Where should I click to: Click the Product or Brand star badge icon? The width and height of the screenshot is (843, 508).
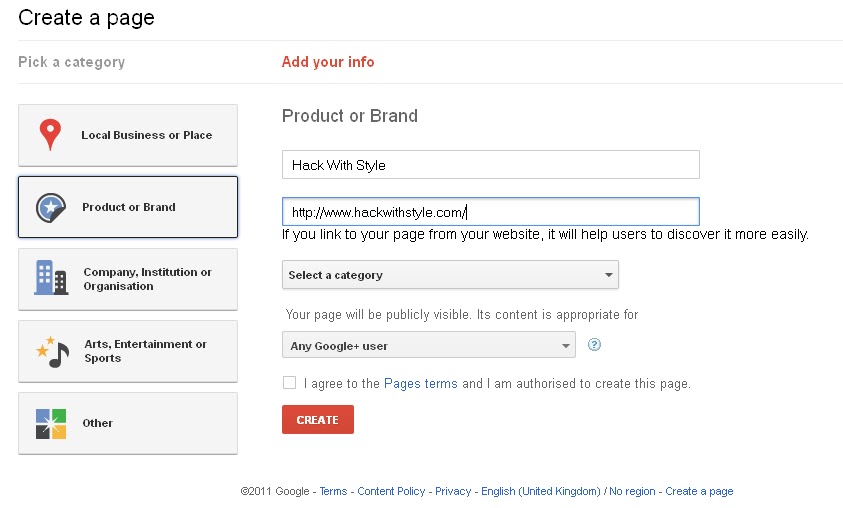click(51, 208)
